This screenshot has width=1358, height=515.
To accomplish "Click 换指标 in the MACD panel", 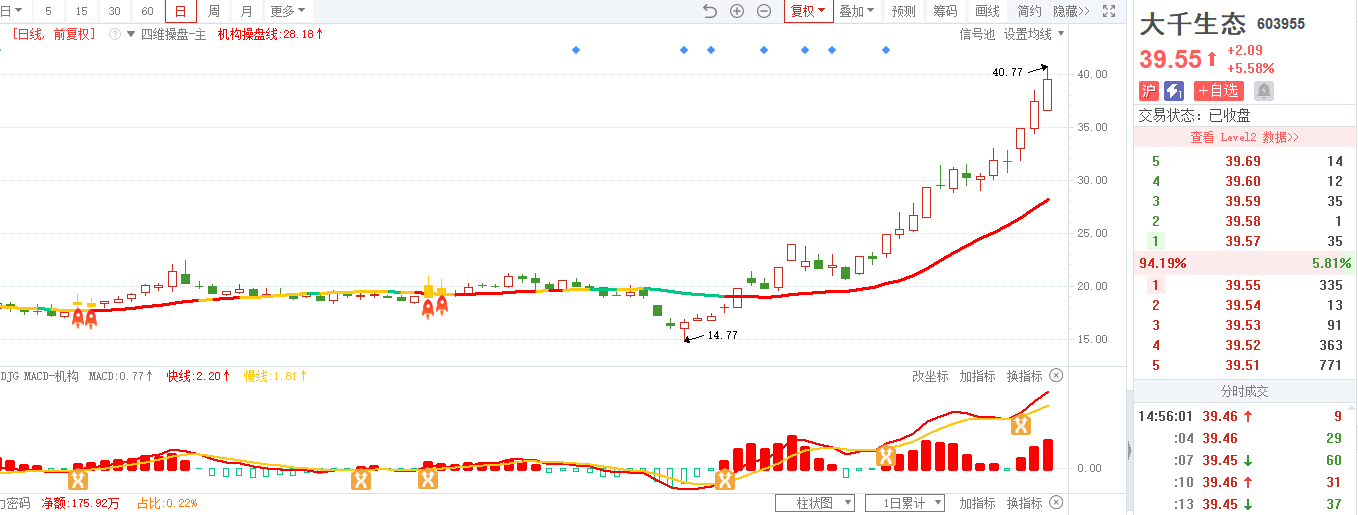I will pos(1024,376).
